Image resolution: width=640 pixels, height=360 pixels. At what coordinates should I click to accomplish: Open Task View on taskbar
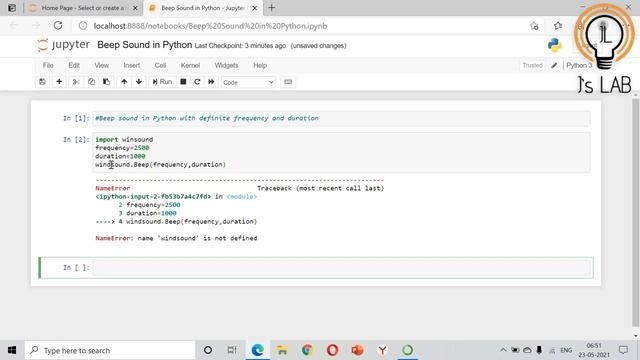pyautogui.click(x=232, y=350)
